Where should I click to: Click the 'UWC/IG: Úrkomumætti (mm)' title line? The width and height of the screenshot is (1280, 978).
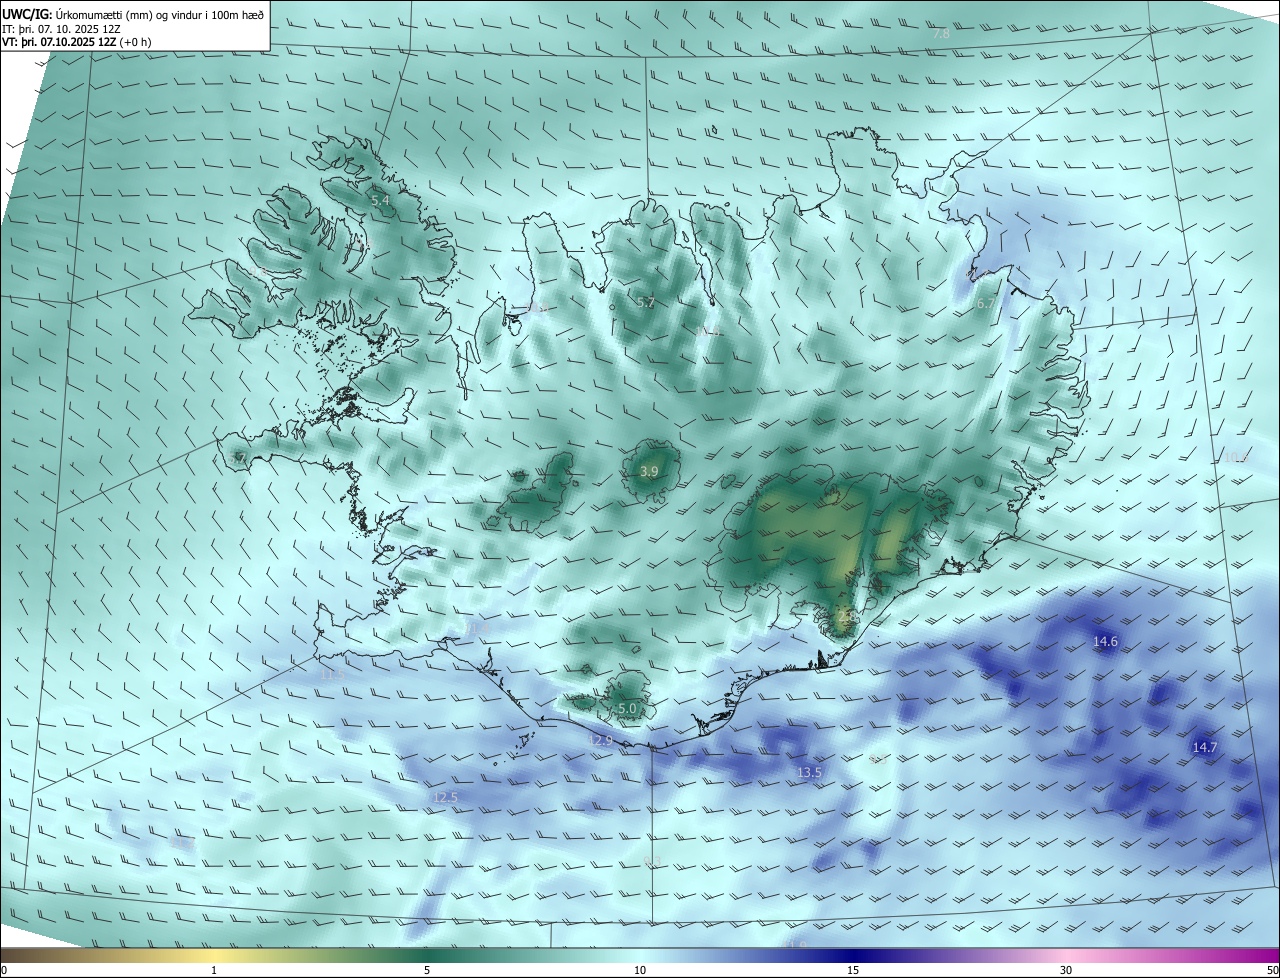(x=133, y=14)
